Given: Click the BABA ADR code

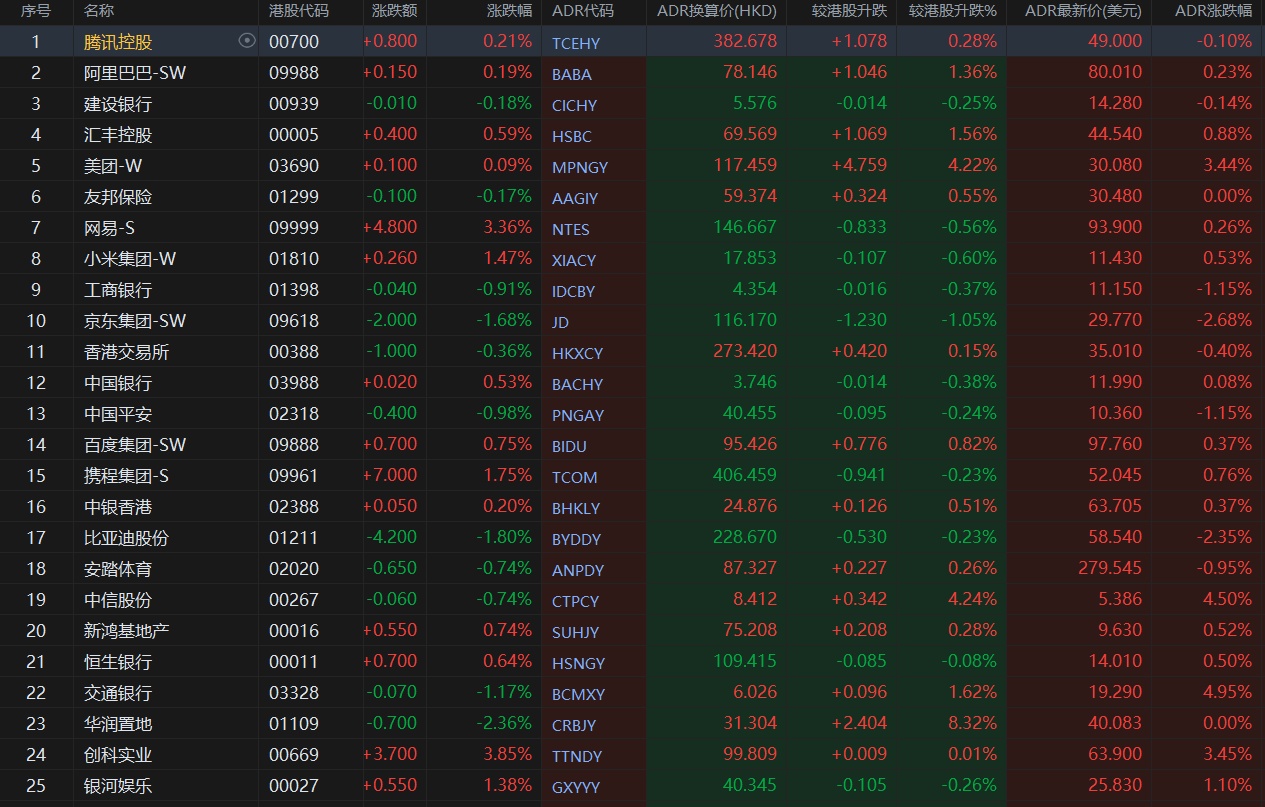Looking at the screenshot, I should click(x=572, y=74).
